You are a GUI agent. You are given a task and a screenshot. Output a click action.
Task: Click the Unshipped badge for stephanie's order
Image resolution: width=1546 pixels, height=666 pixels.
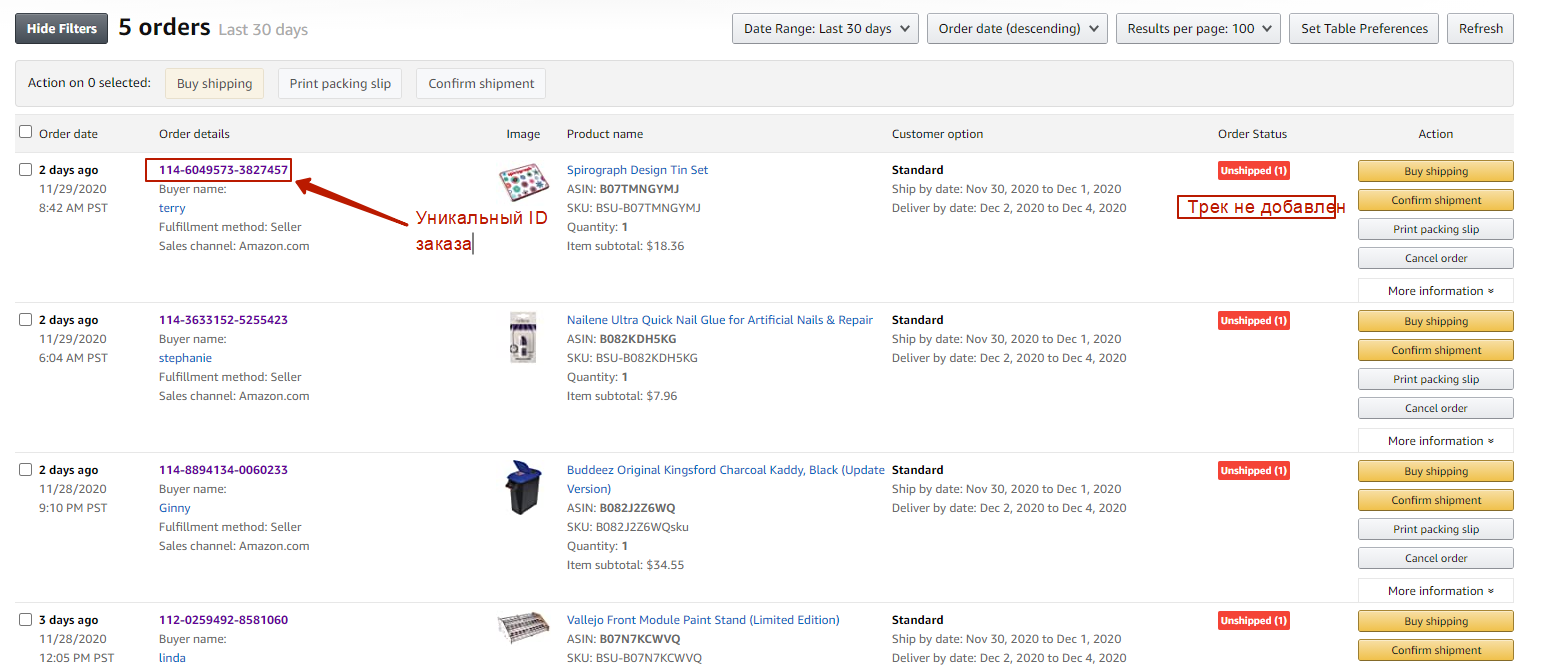[1252, 321]
